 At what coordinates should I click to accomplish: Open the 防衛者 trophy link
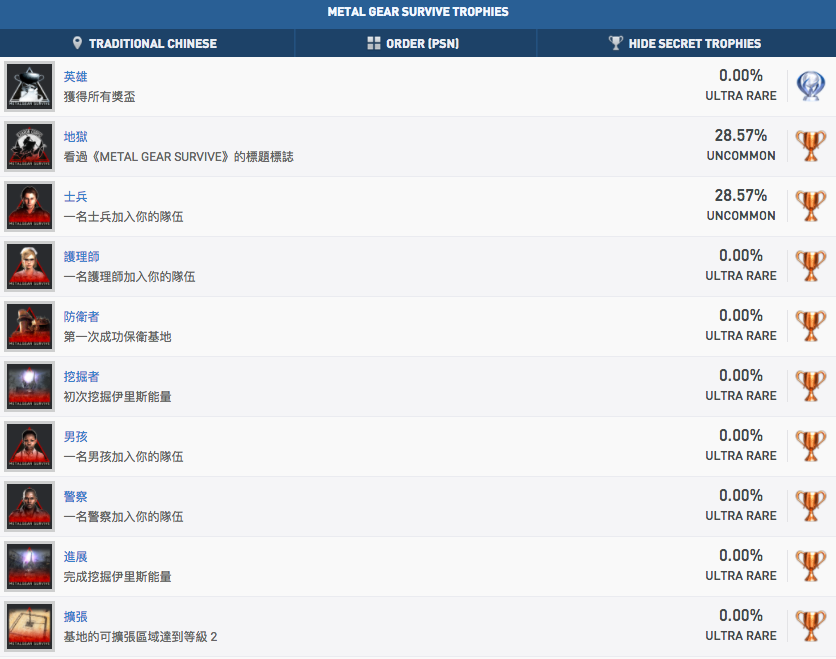pyautogui.click(x=82, y=317)
